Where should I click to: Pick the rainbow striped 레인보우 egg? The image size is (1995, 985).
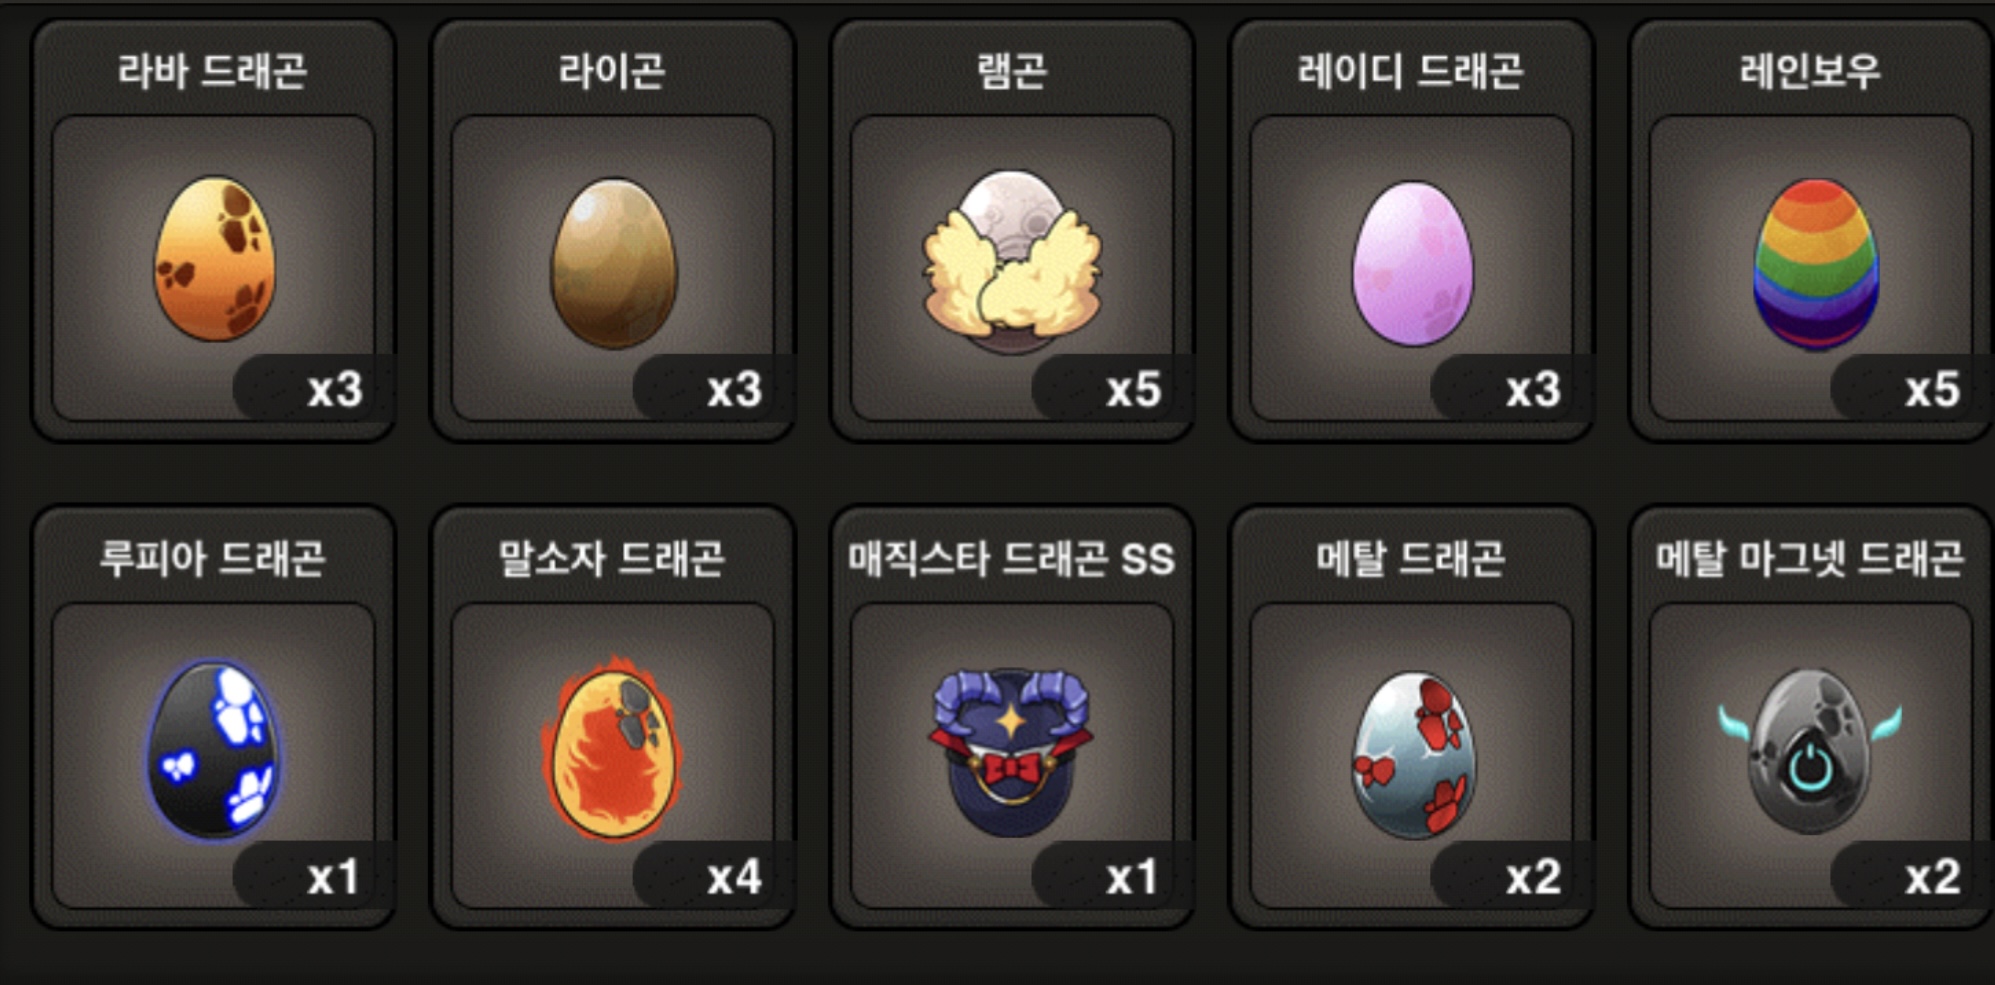[x=1815, y=265]
